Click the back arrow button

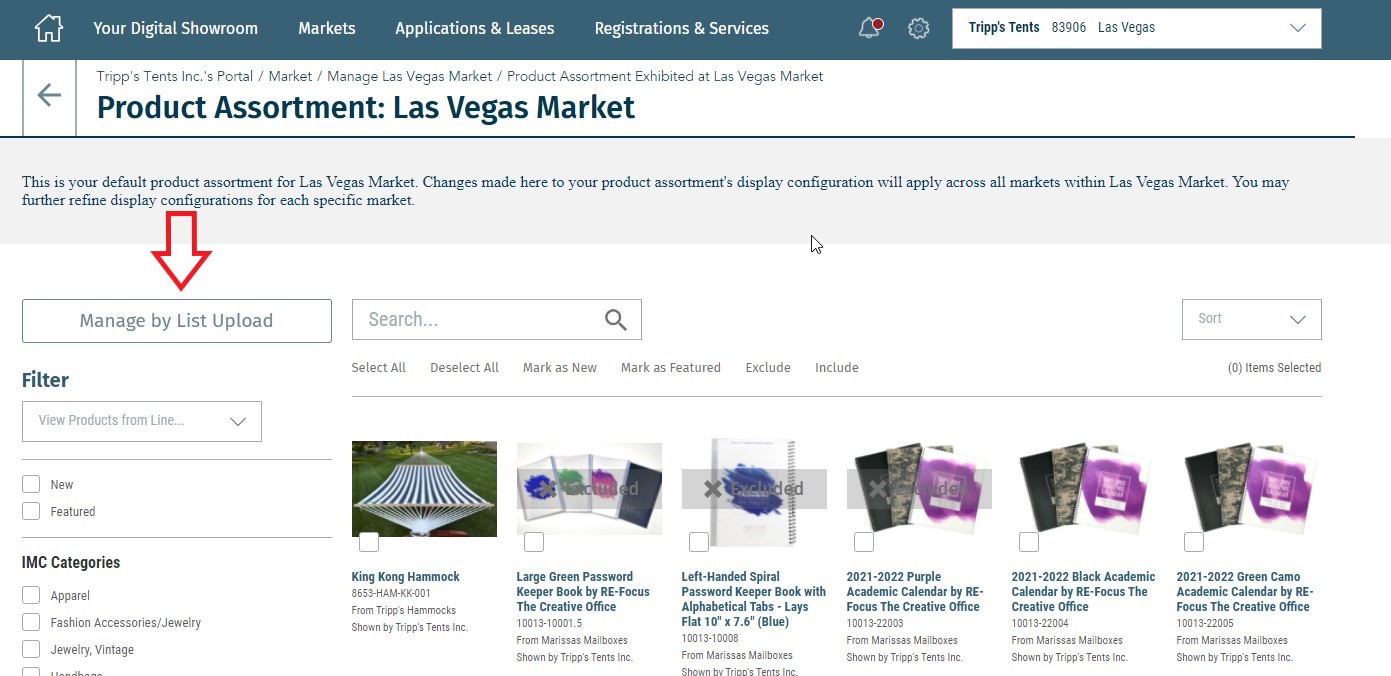[49, 95]
